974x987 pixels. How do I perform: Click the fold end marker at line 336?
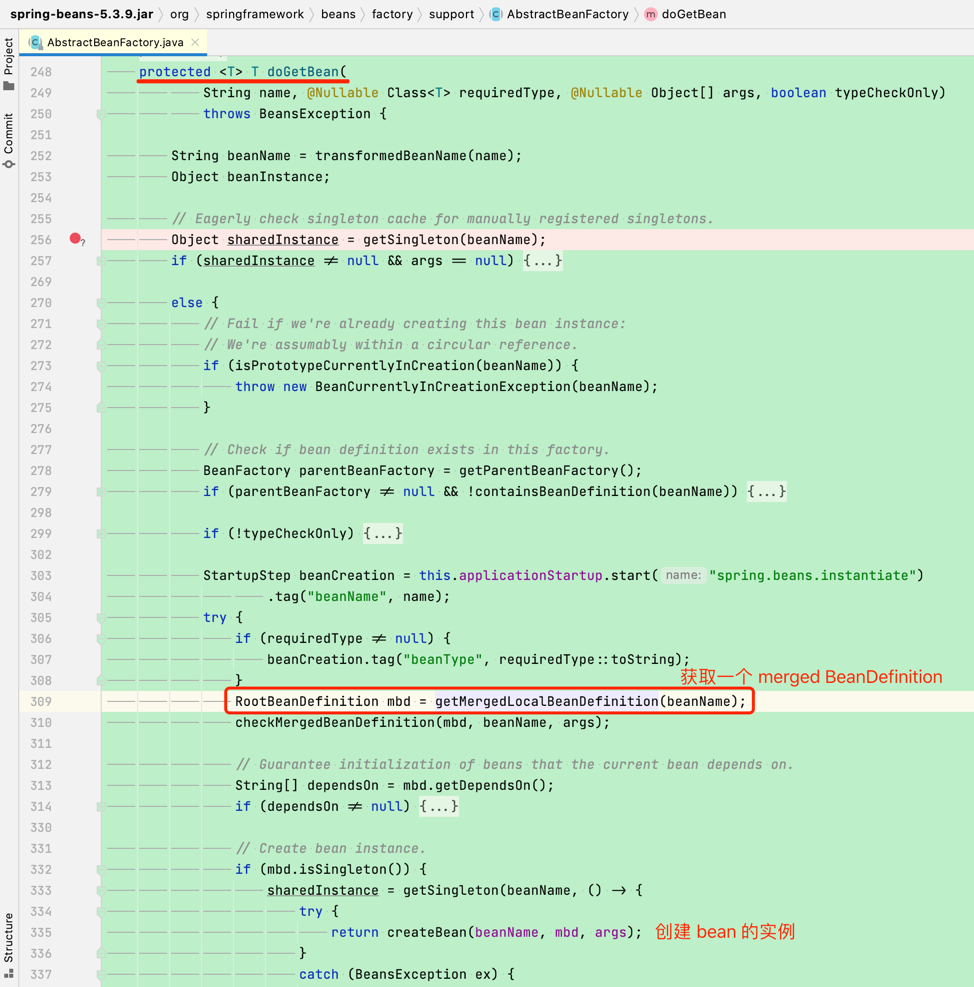pos(99,953)
